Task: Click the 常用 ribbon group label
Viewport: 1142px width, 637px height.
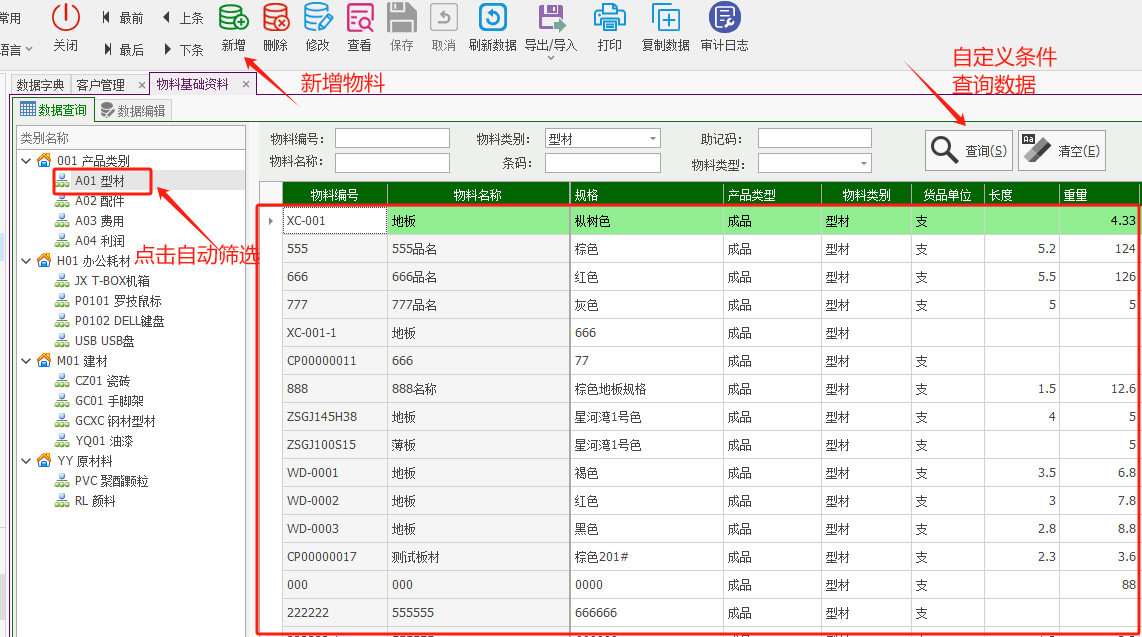Action: (x=10, y=17)
